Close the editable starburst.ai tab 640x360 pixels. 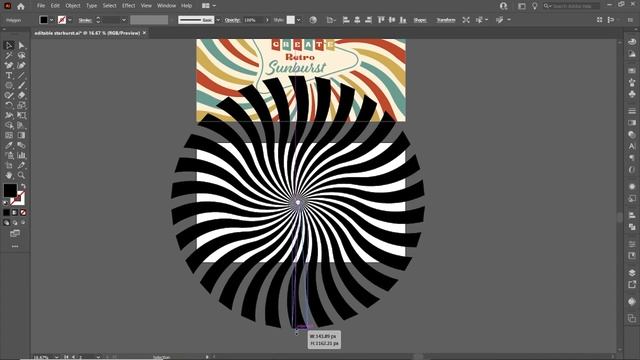tap(144, 33)
